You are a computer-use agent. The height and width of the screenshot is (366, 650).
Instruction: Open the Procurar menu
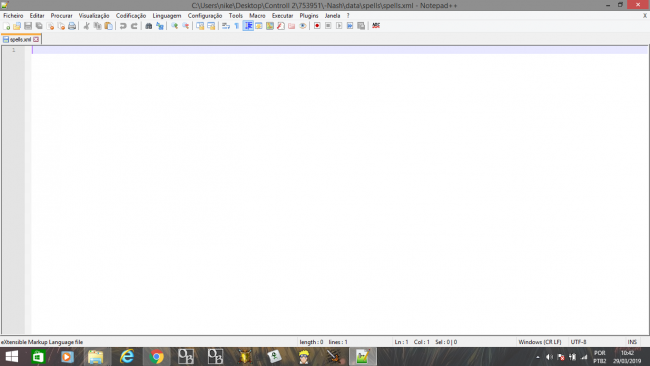tap(61, 16)
